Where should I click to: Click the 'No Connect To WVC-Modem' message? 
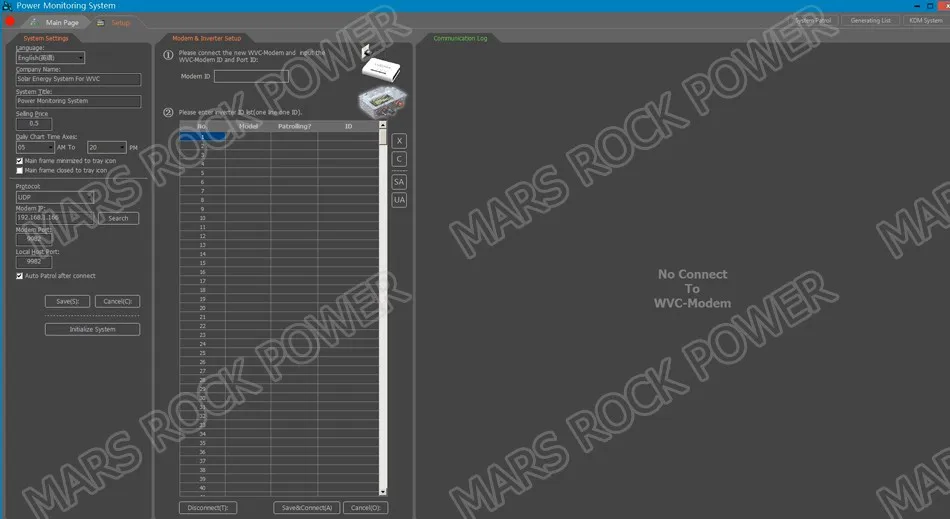tap(693, 289)
